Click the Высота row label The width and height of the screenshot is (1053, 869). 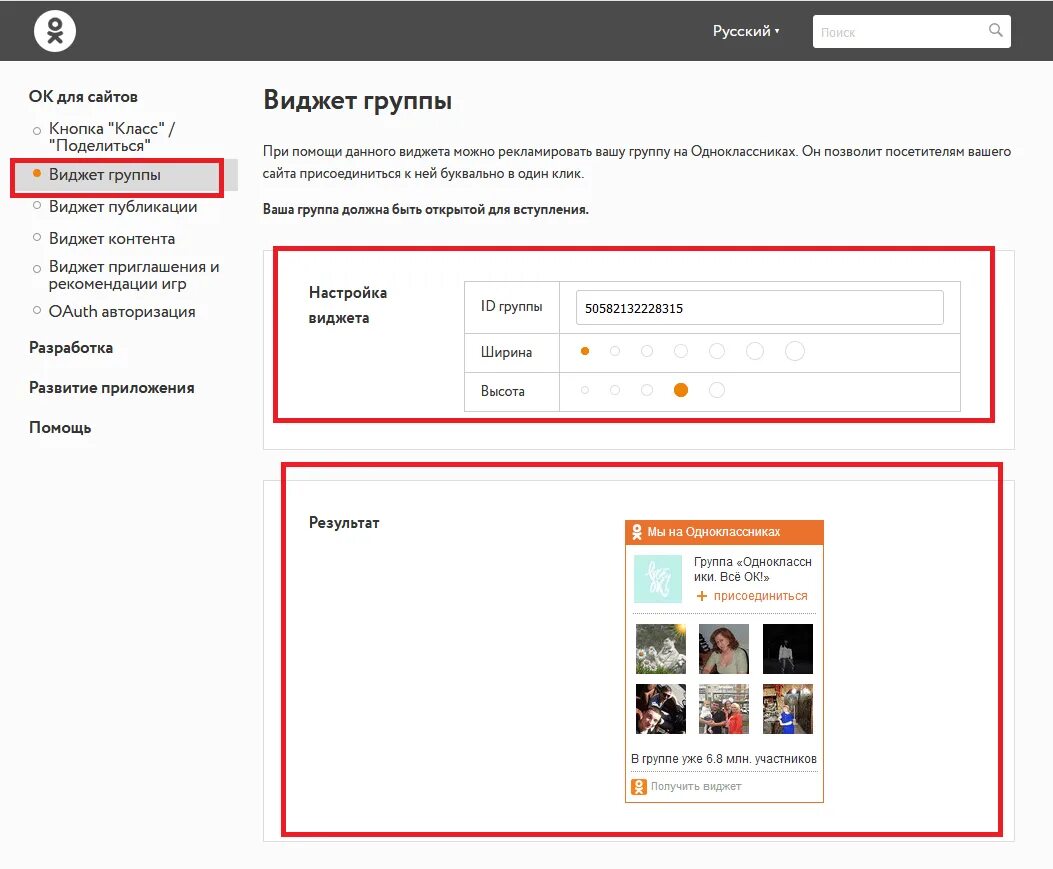click(502, 391)
